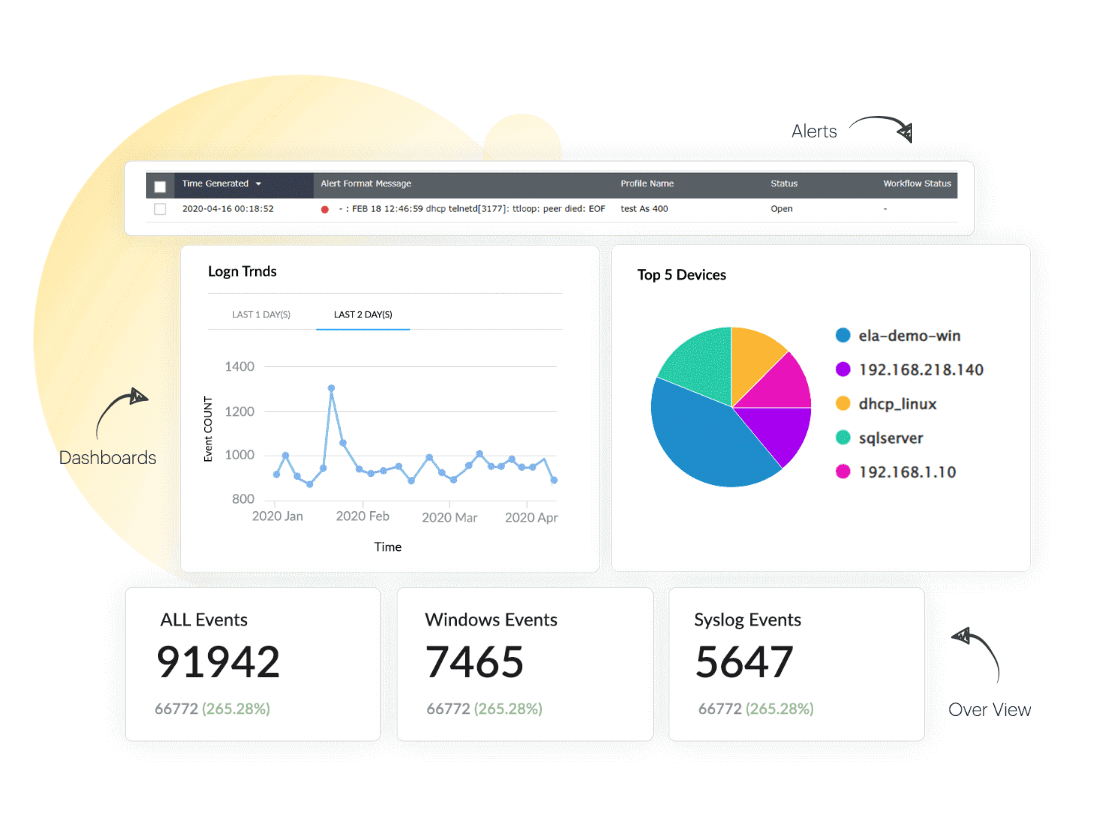Open the Syslog Events summary card
Image resolution: width=1108 pixels, height=834 pixels.
pyautogui.click(x=796, y=664)
